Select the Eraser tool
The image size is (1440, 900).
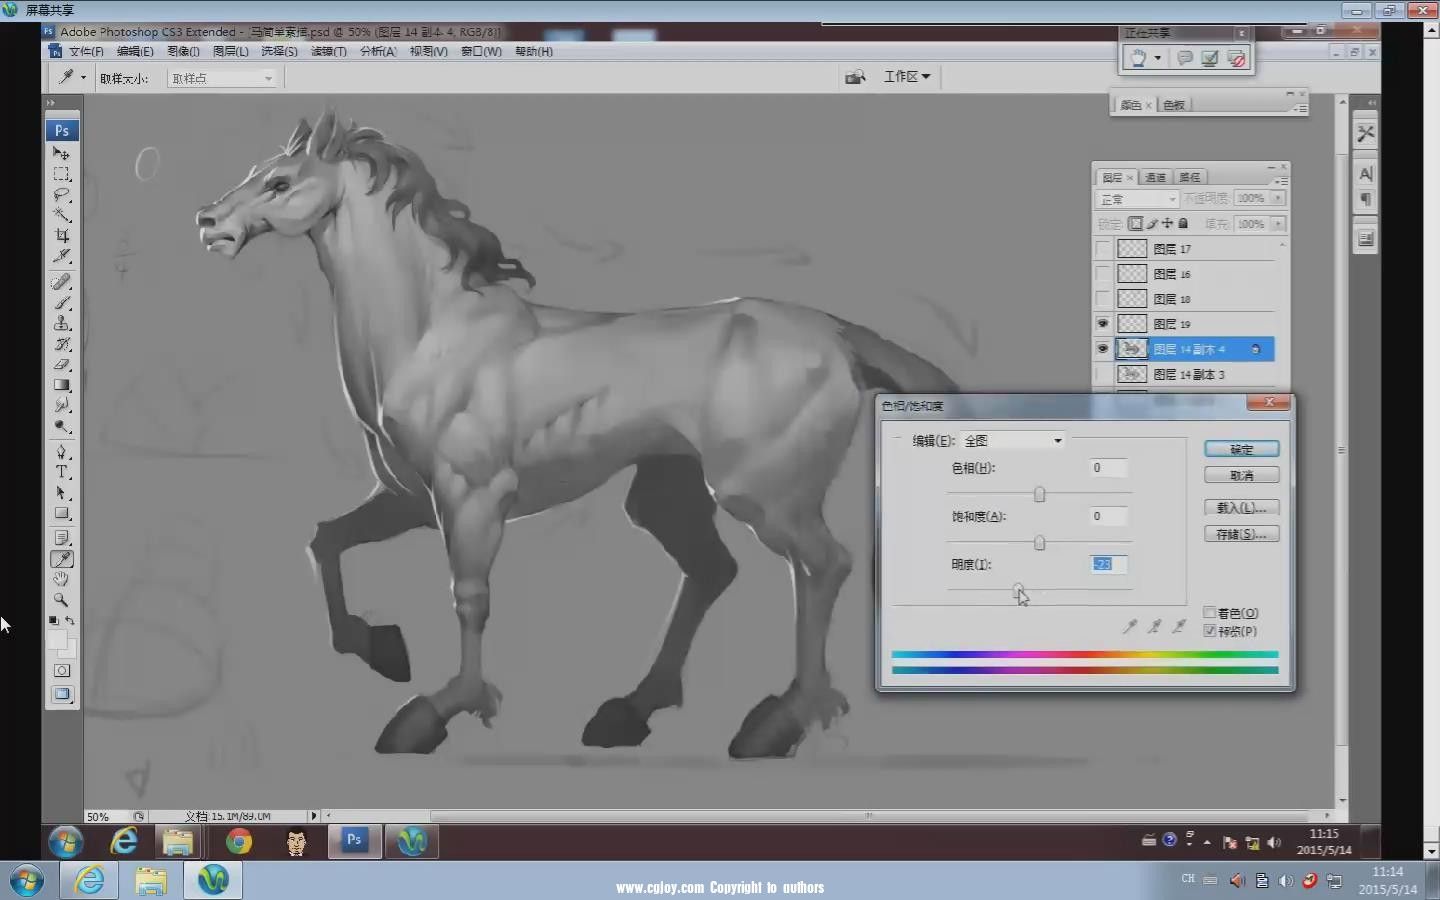coord(61,364)
